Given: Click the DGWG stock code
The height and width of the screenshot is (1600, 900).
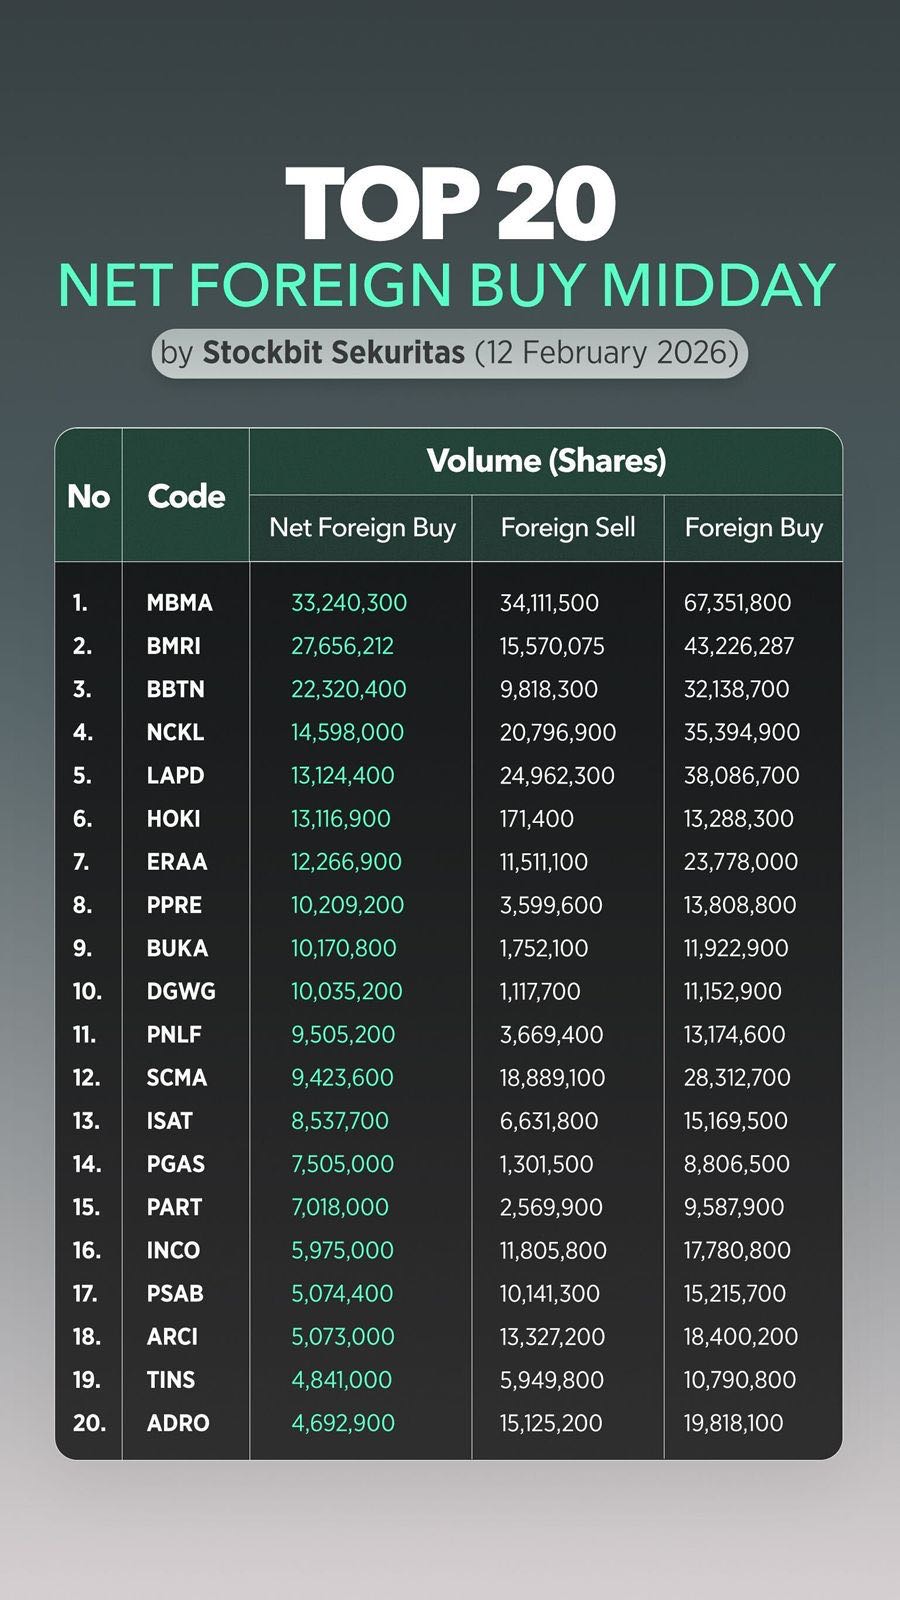Looking at the screenshot, I should coord(181,991).
